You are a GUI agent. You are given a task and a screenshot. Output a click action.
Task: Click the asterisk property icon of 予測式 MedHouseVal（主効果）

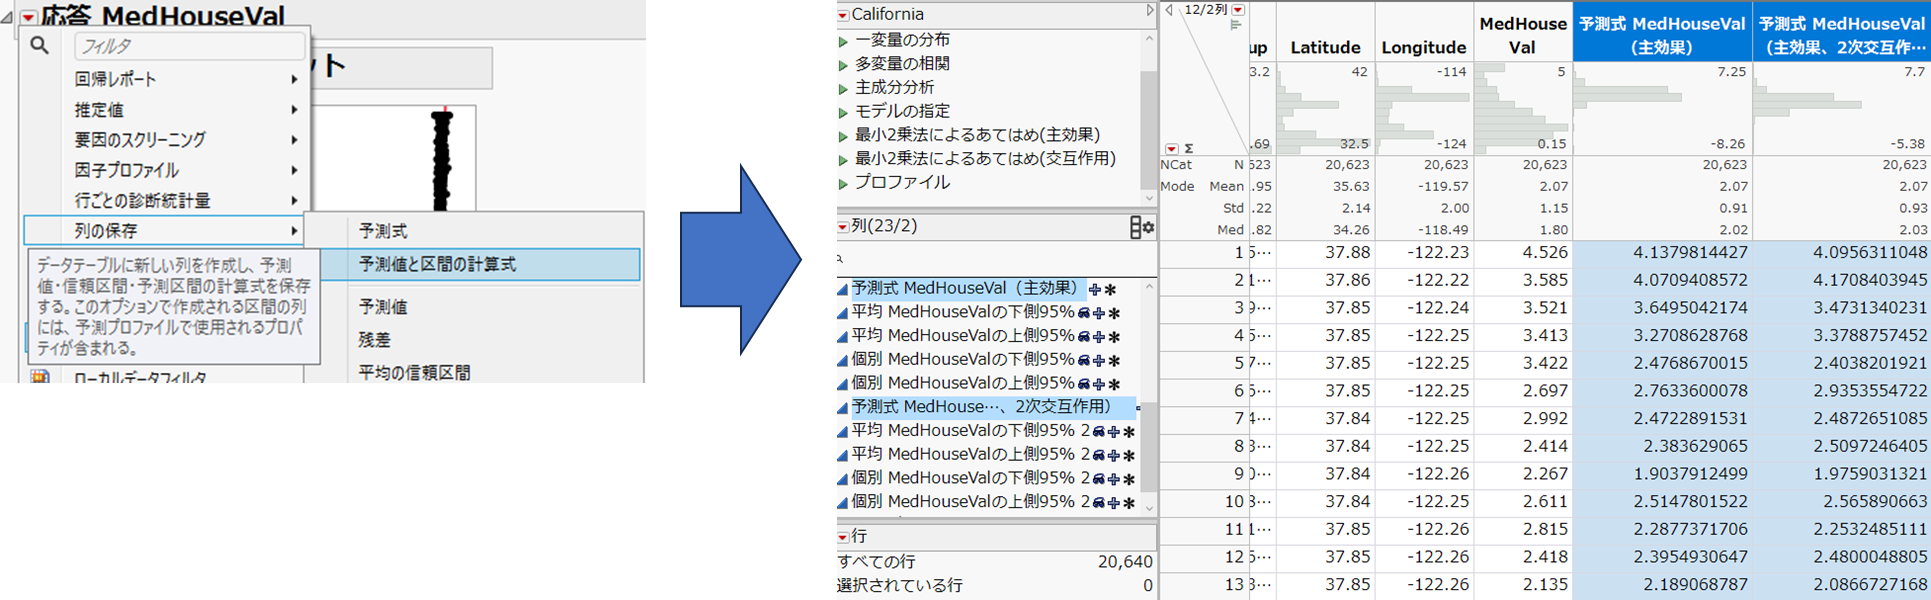(x=1109, y=289)
